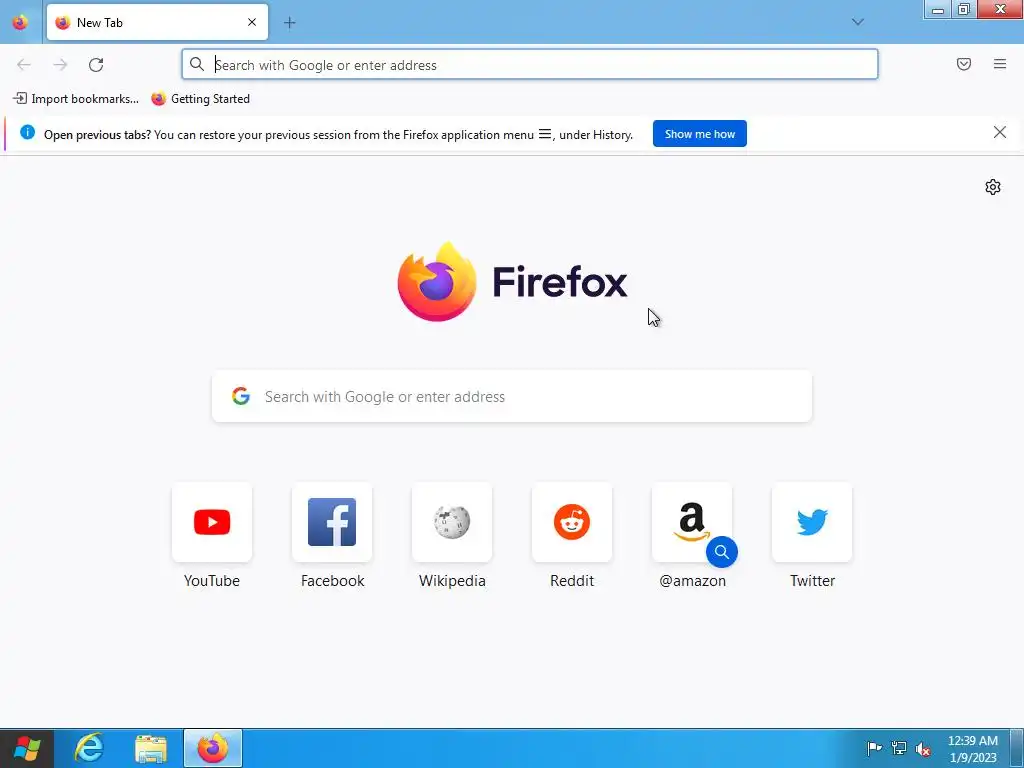Click the Twitter label text
Image resolution: width=1024 pixels, height=768 pixels.
tap(812, 581)
